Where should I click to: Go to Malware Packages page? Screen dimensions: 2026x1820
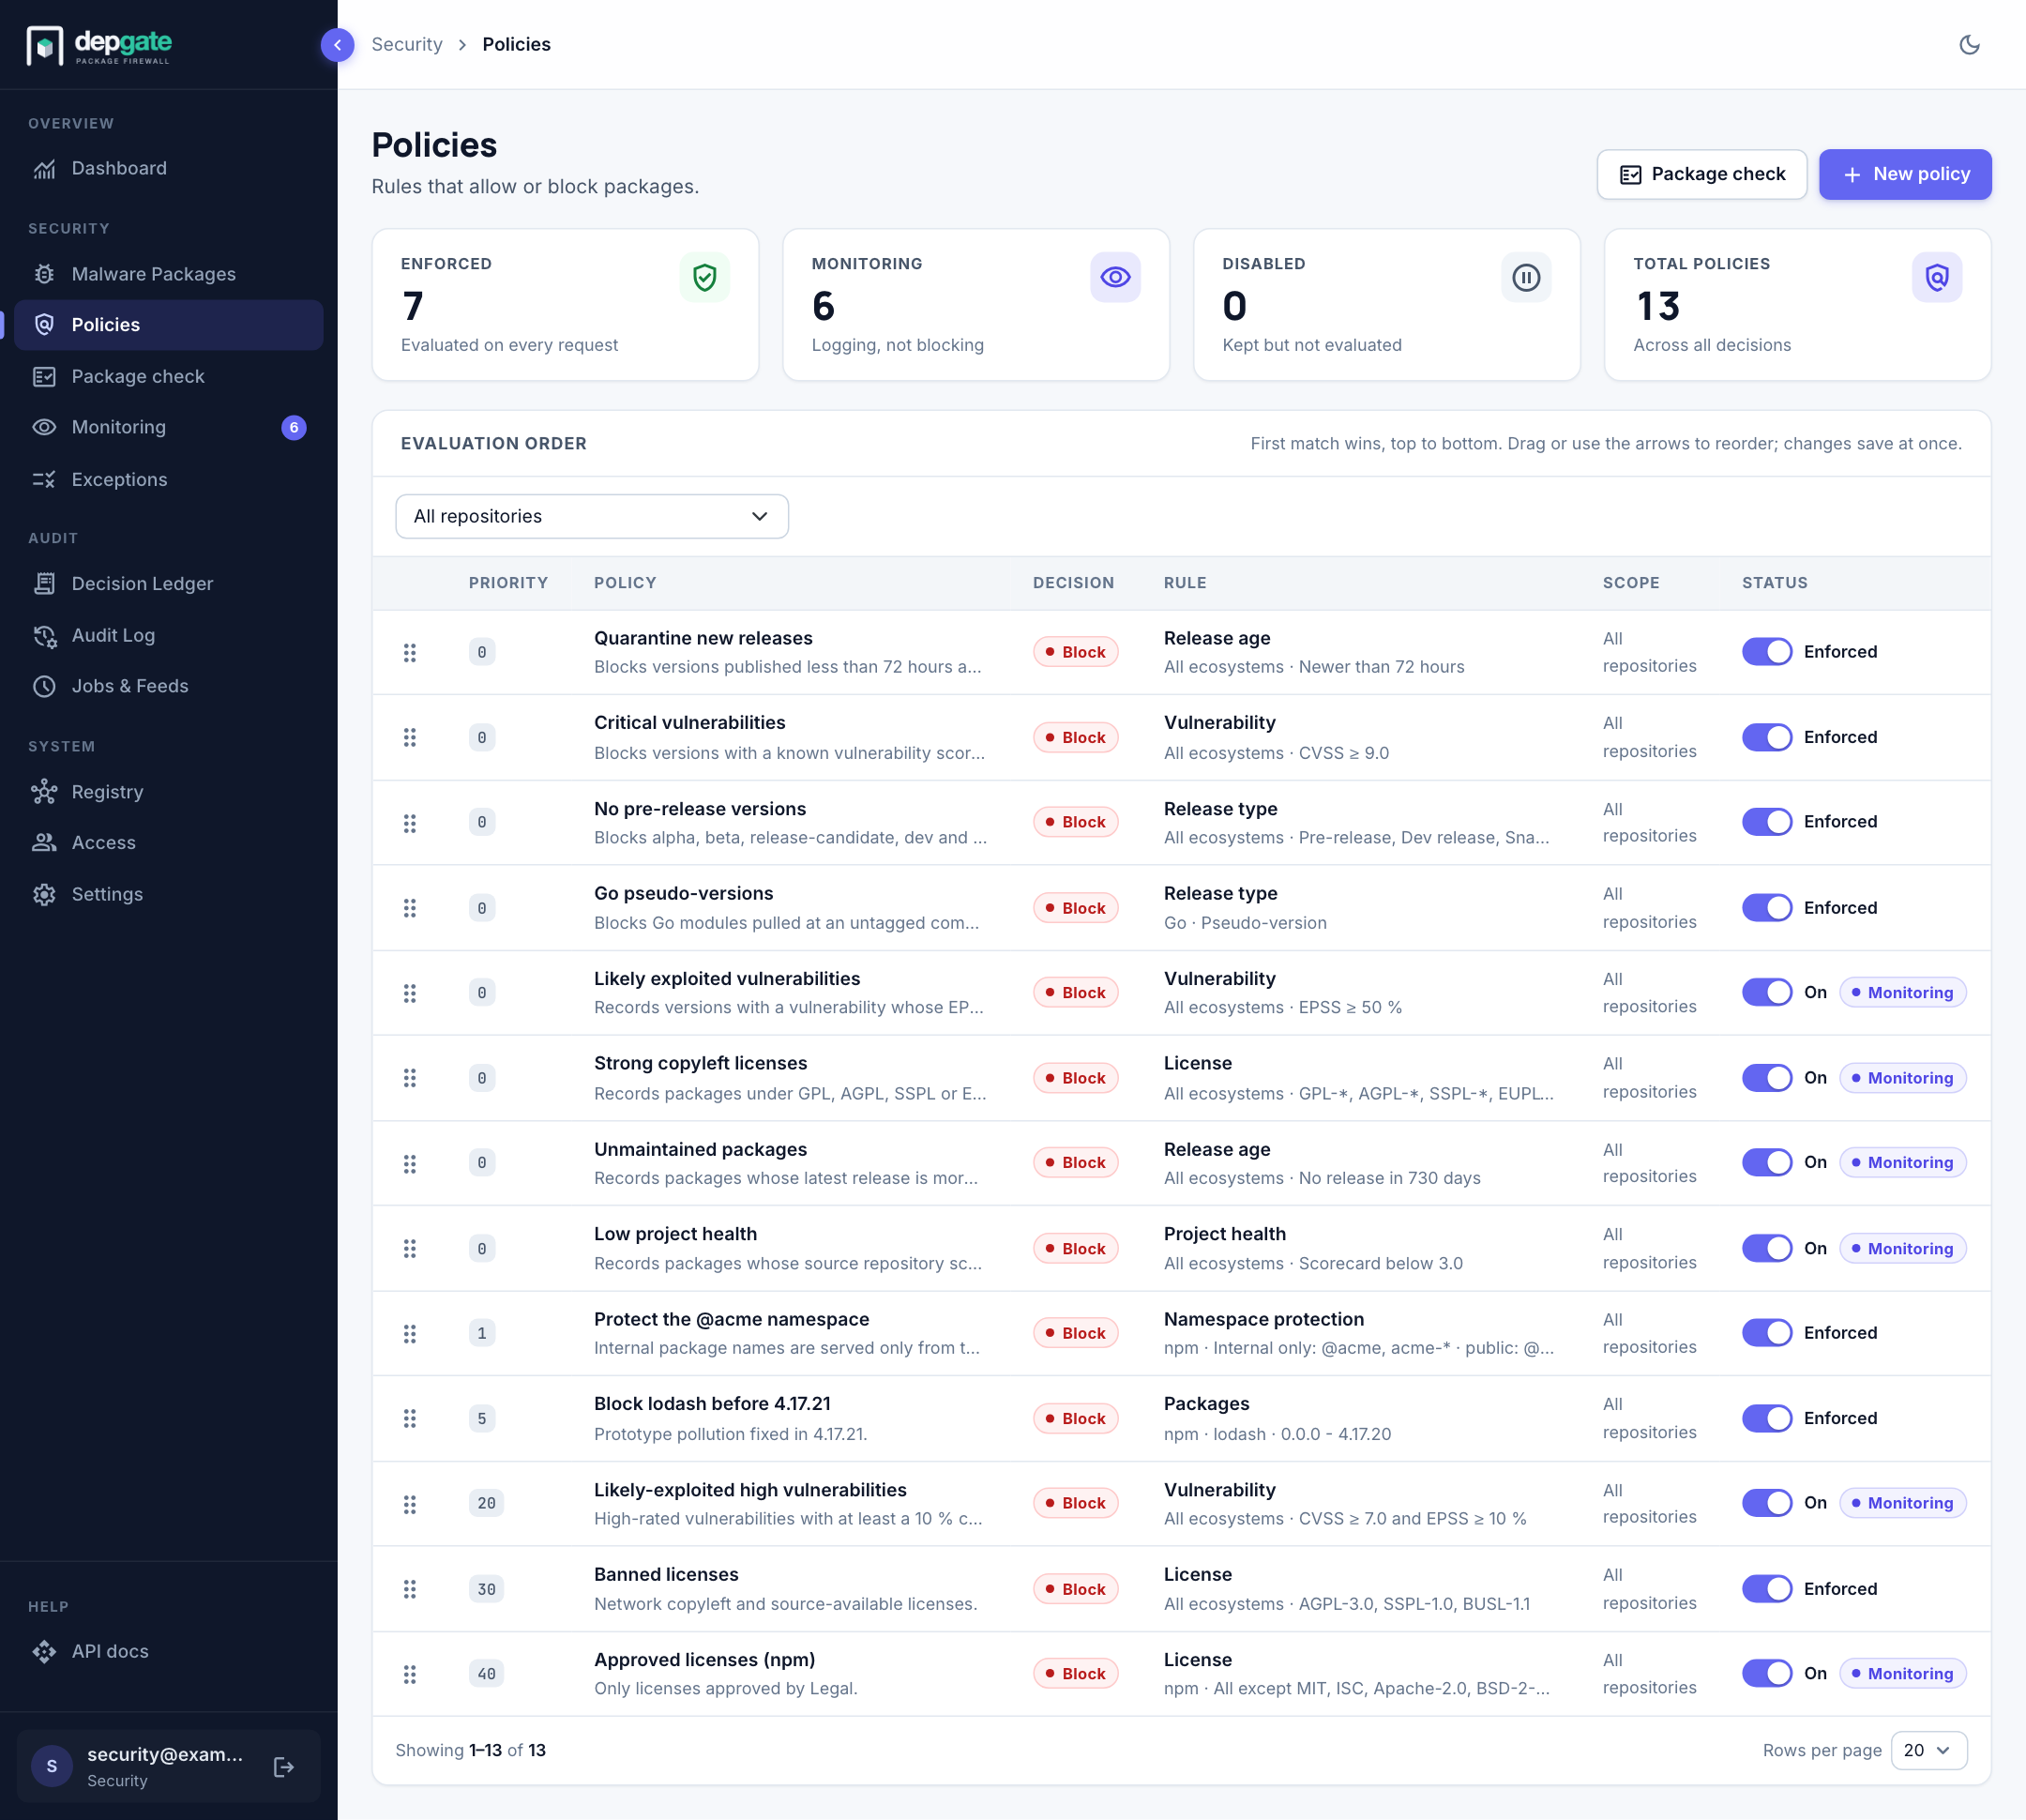tap(168, 274)
